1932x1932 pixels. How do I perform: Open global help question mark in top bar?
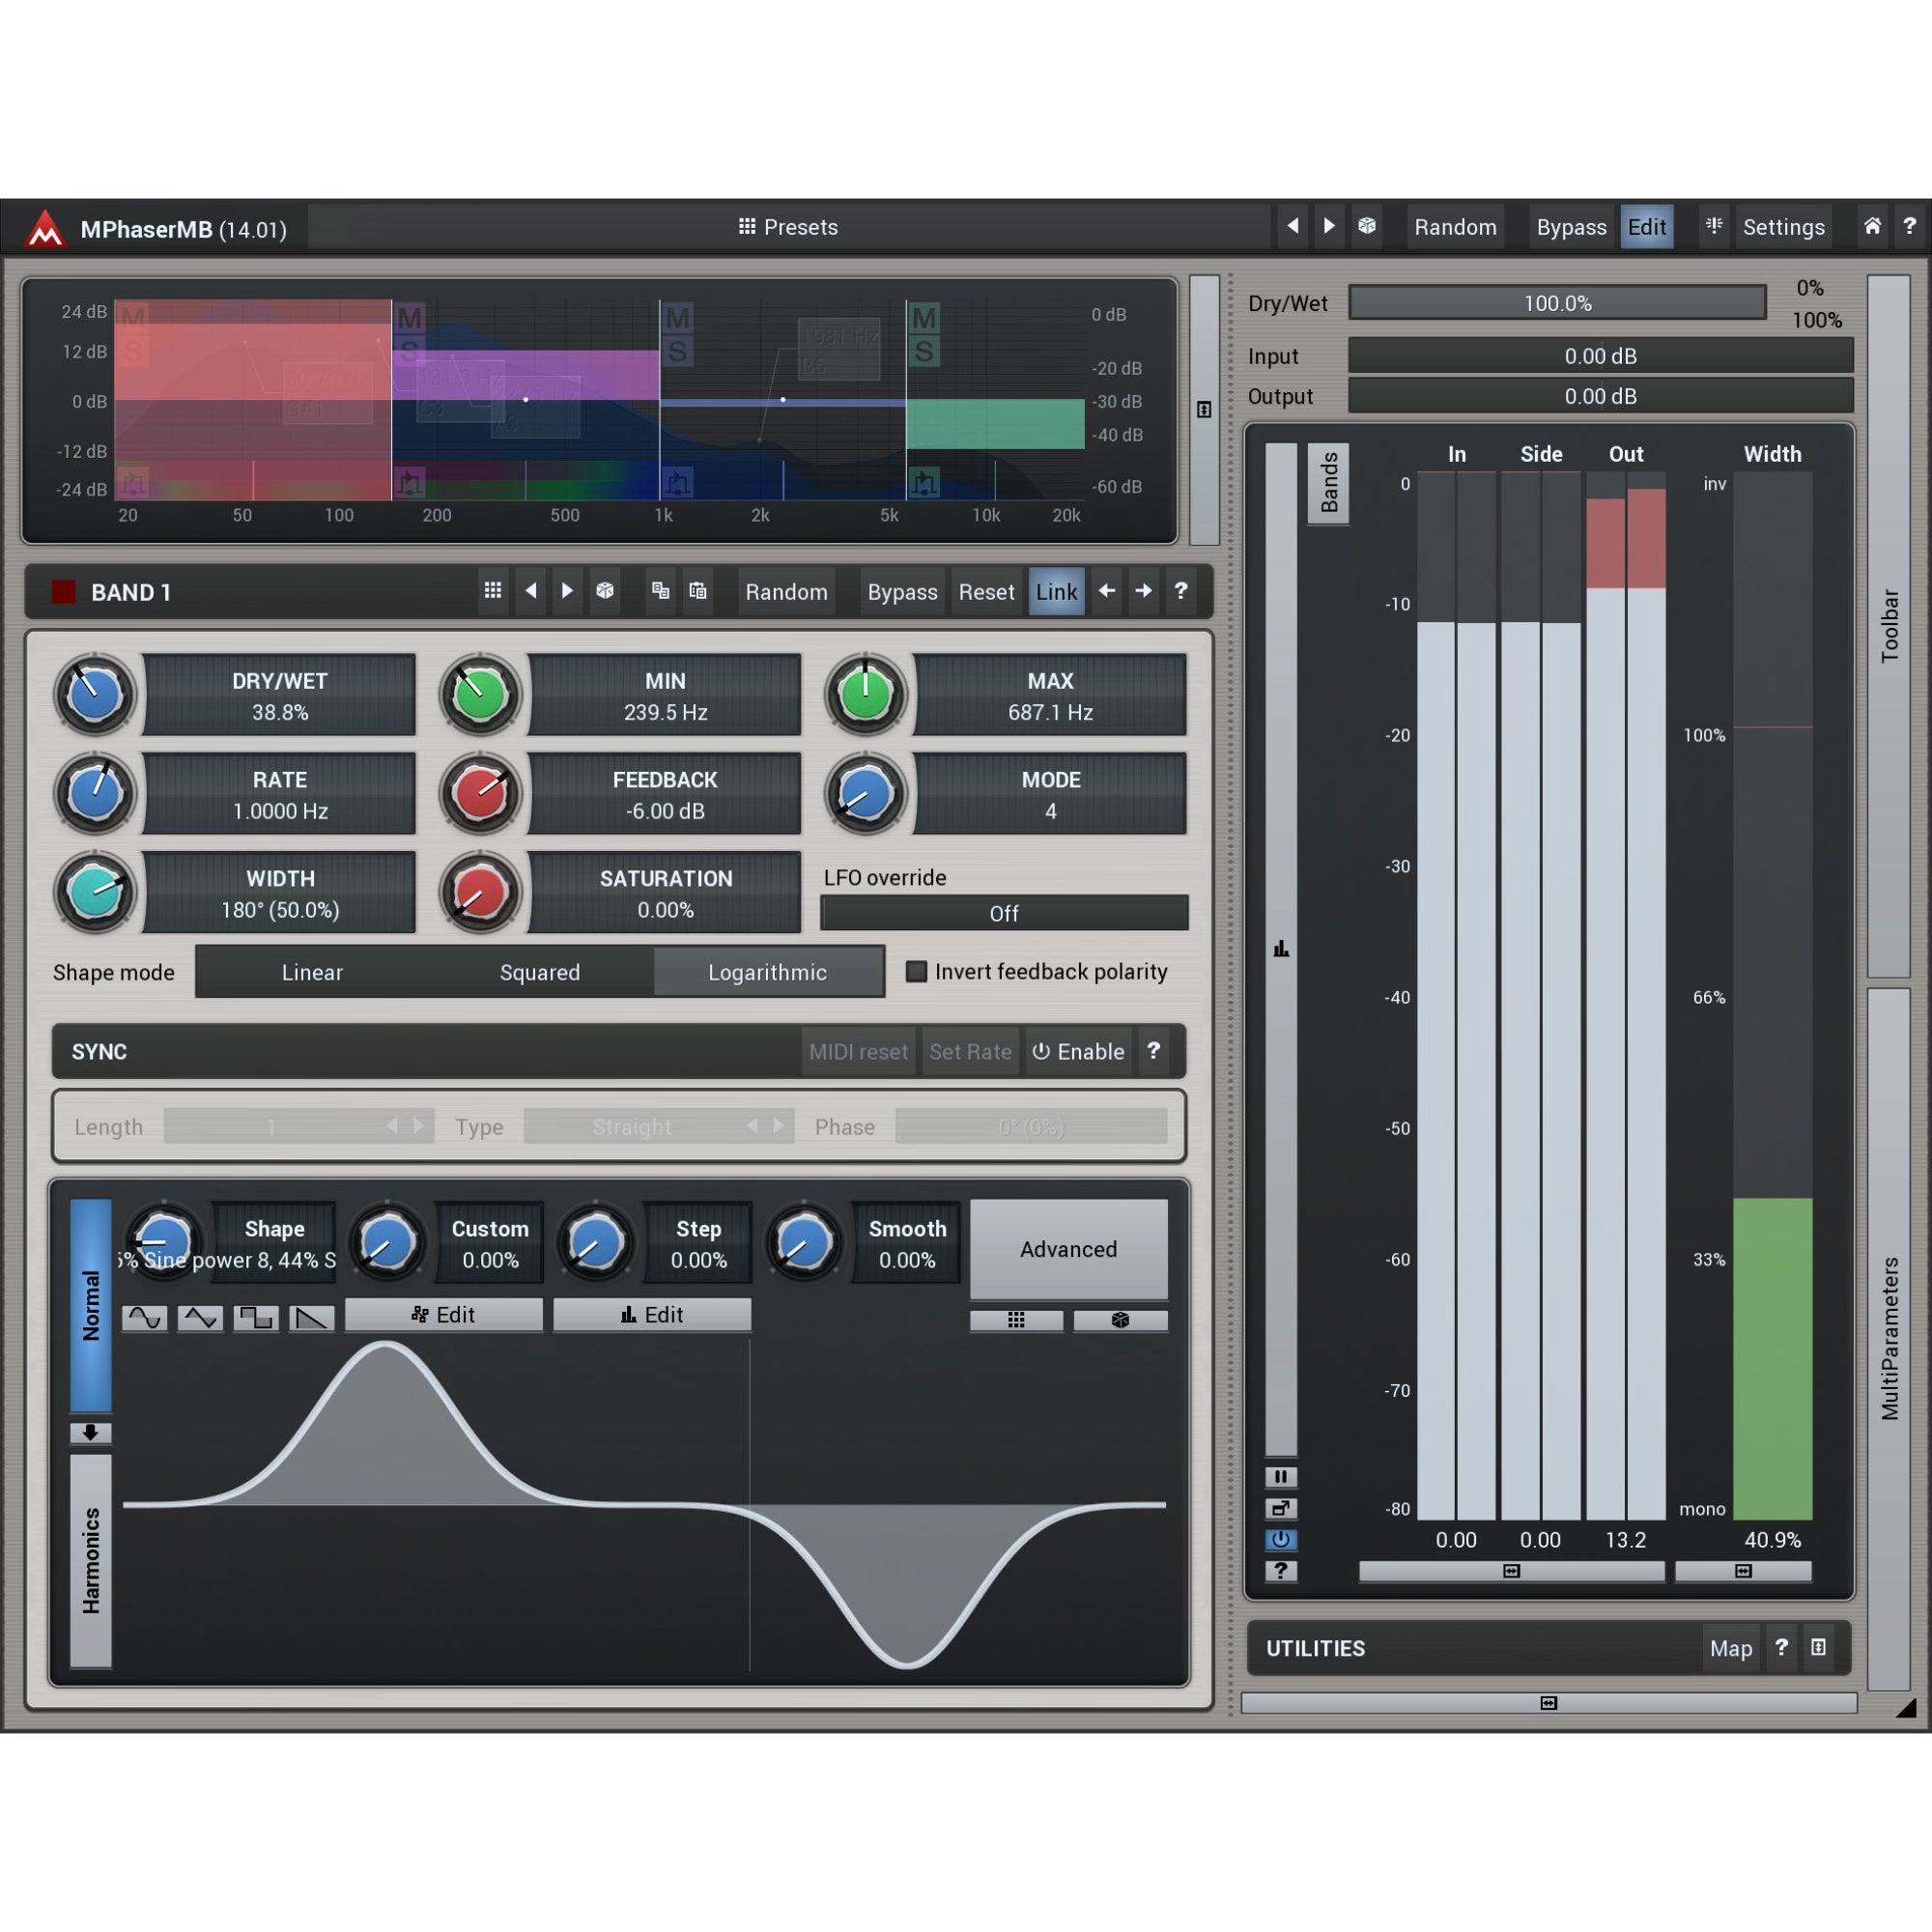pos(1909,227)
